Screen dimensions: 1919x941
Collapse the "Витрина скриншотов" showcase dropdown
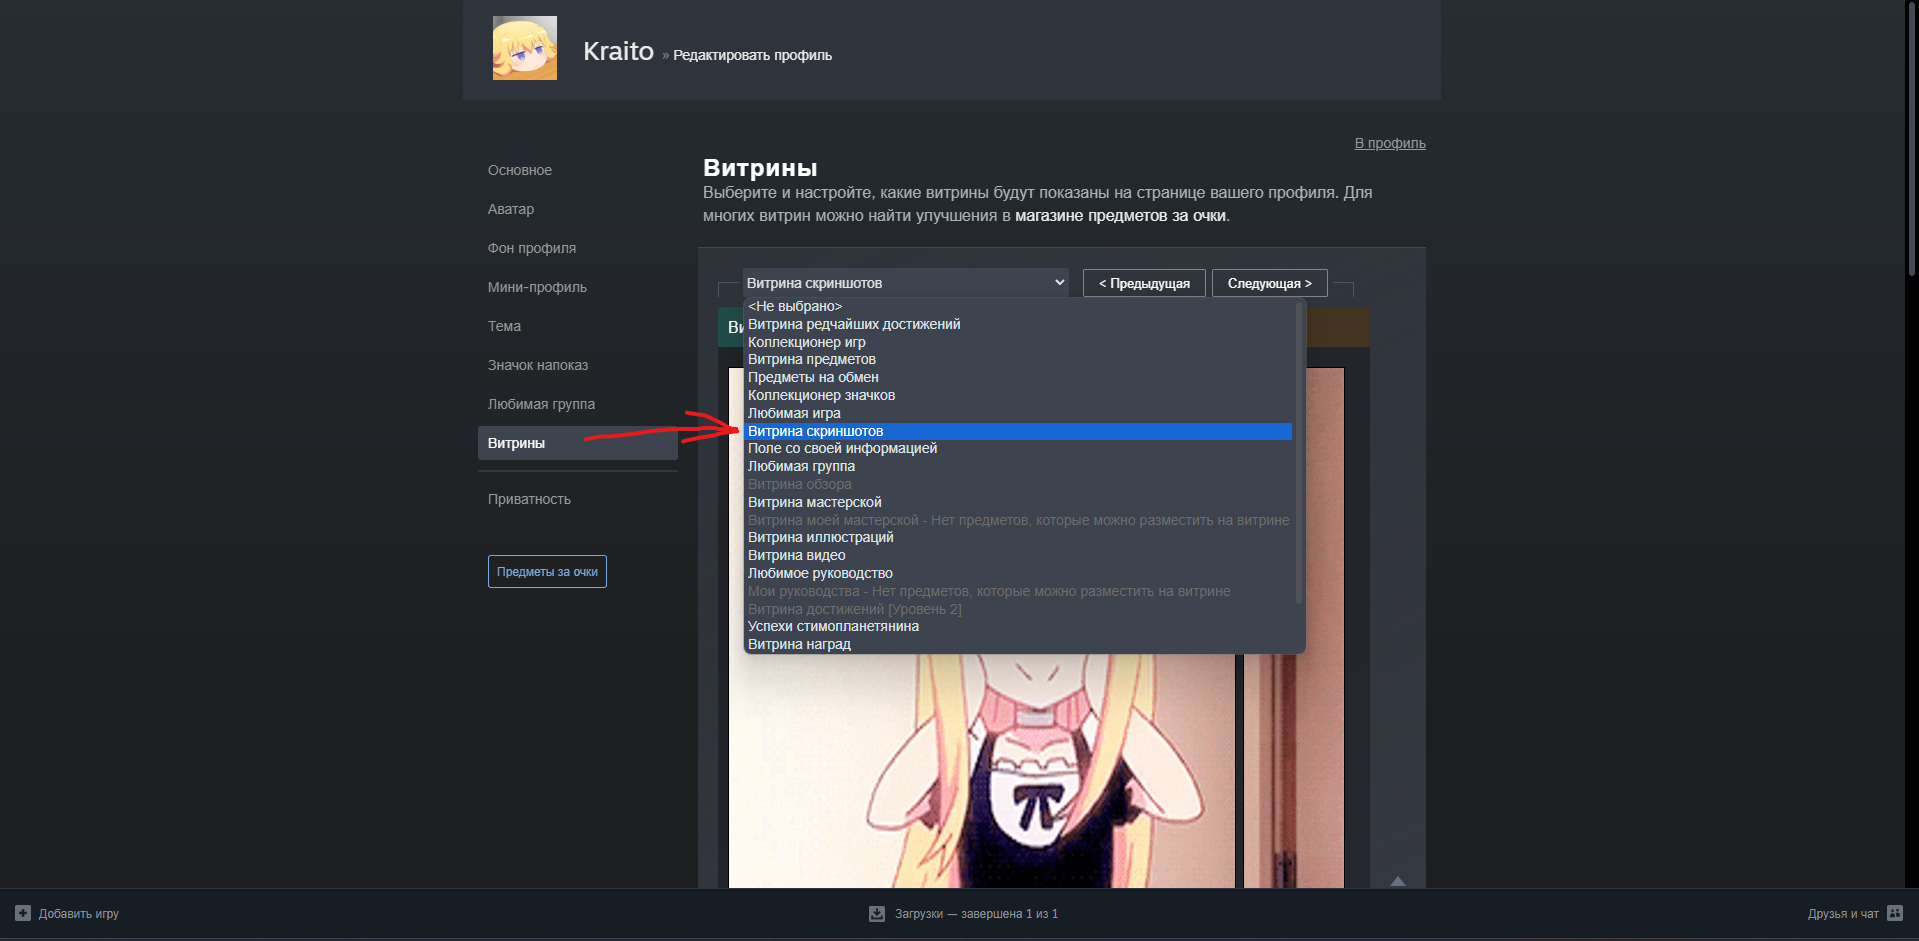click(905, 283)
